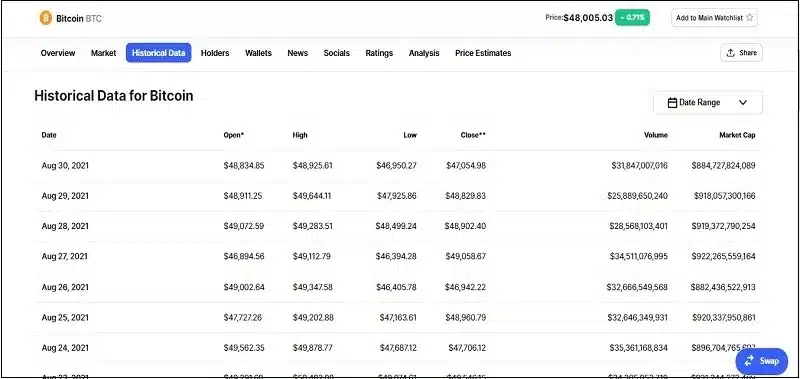
Task: Click the swap arrows icon
Action: coord(749,361)
